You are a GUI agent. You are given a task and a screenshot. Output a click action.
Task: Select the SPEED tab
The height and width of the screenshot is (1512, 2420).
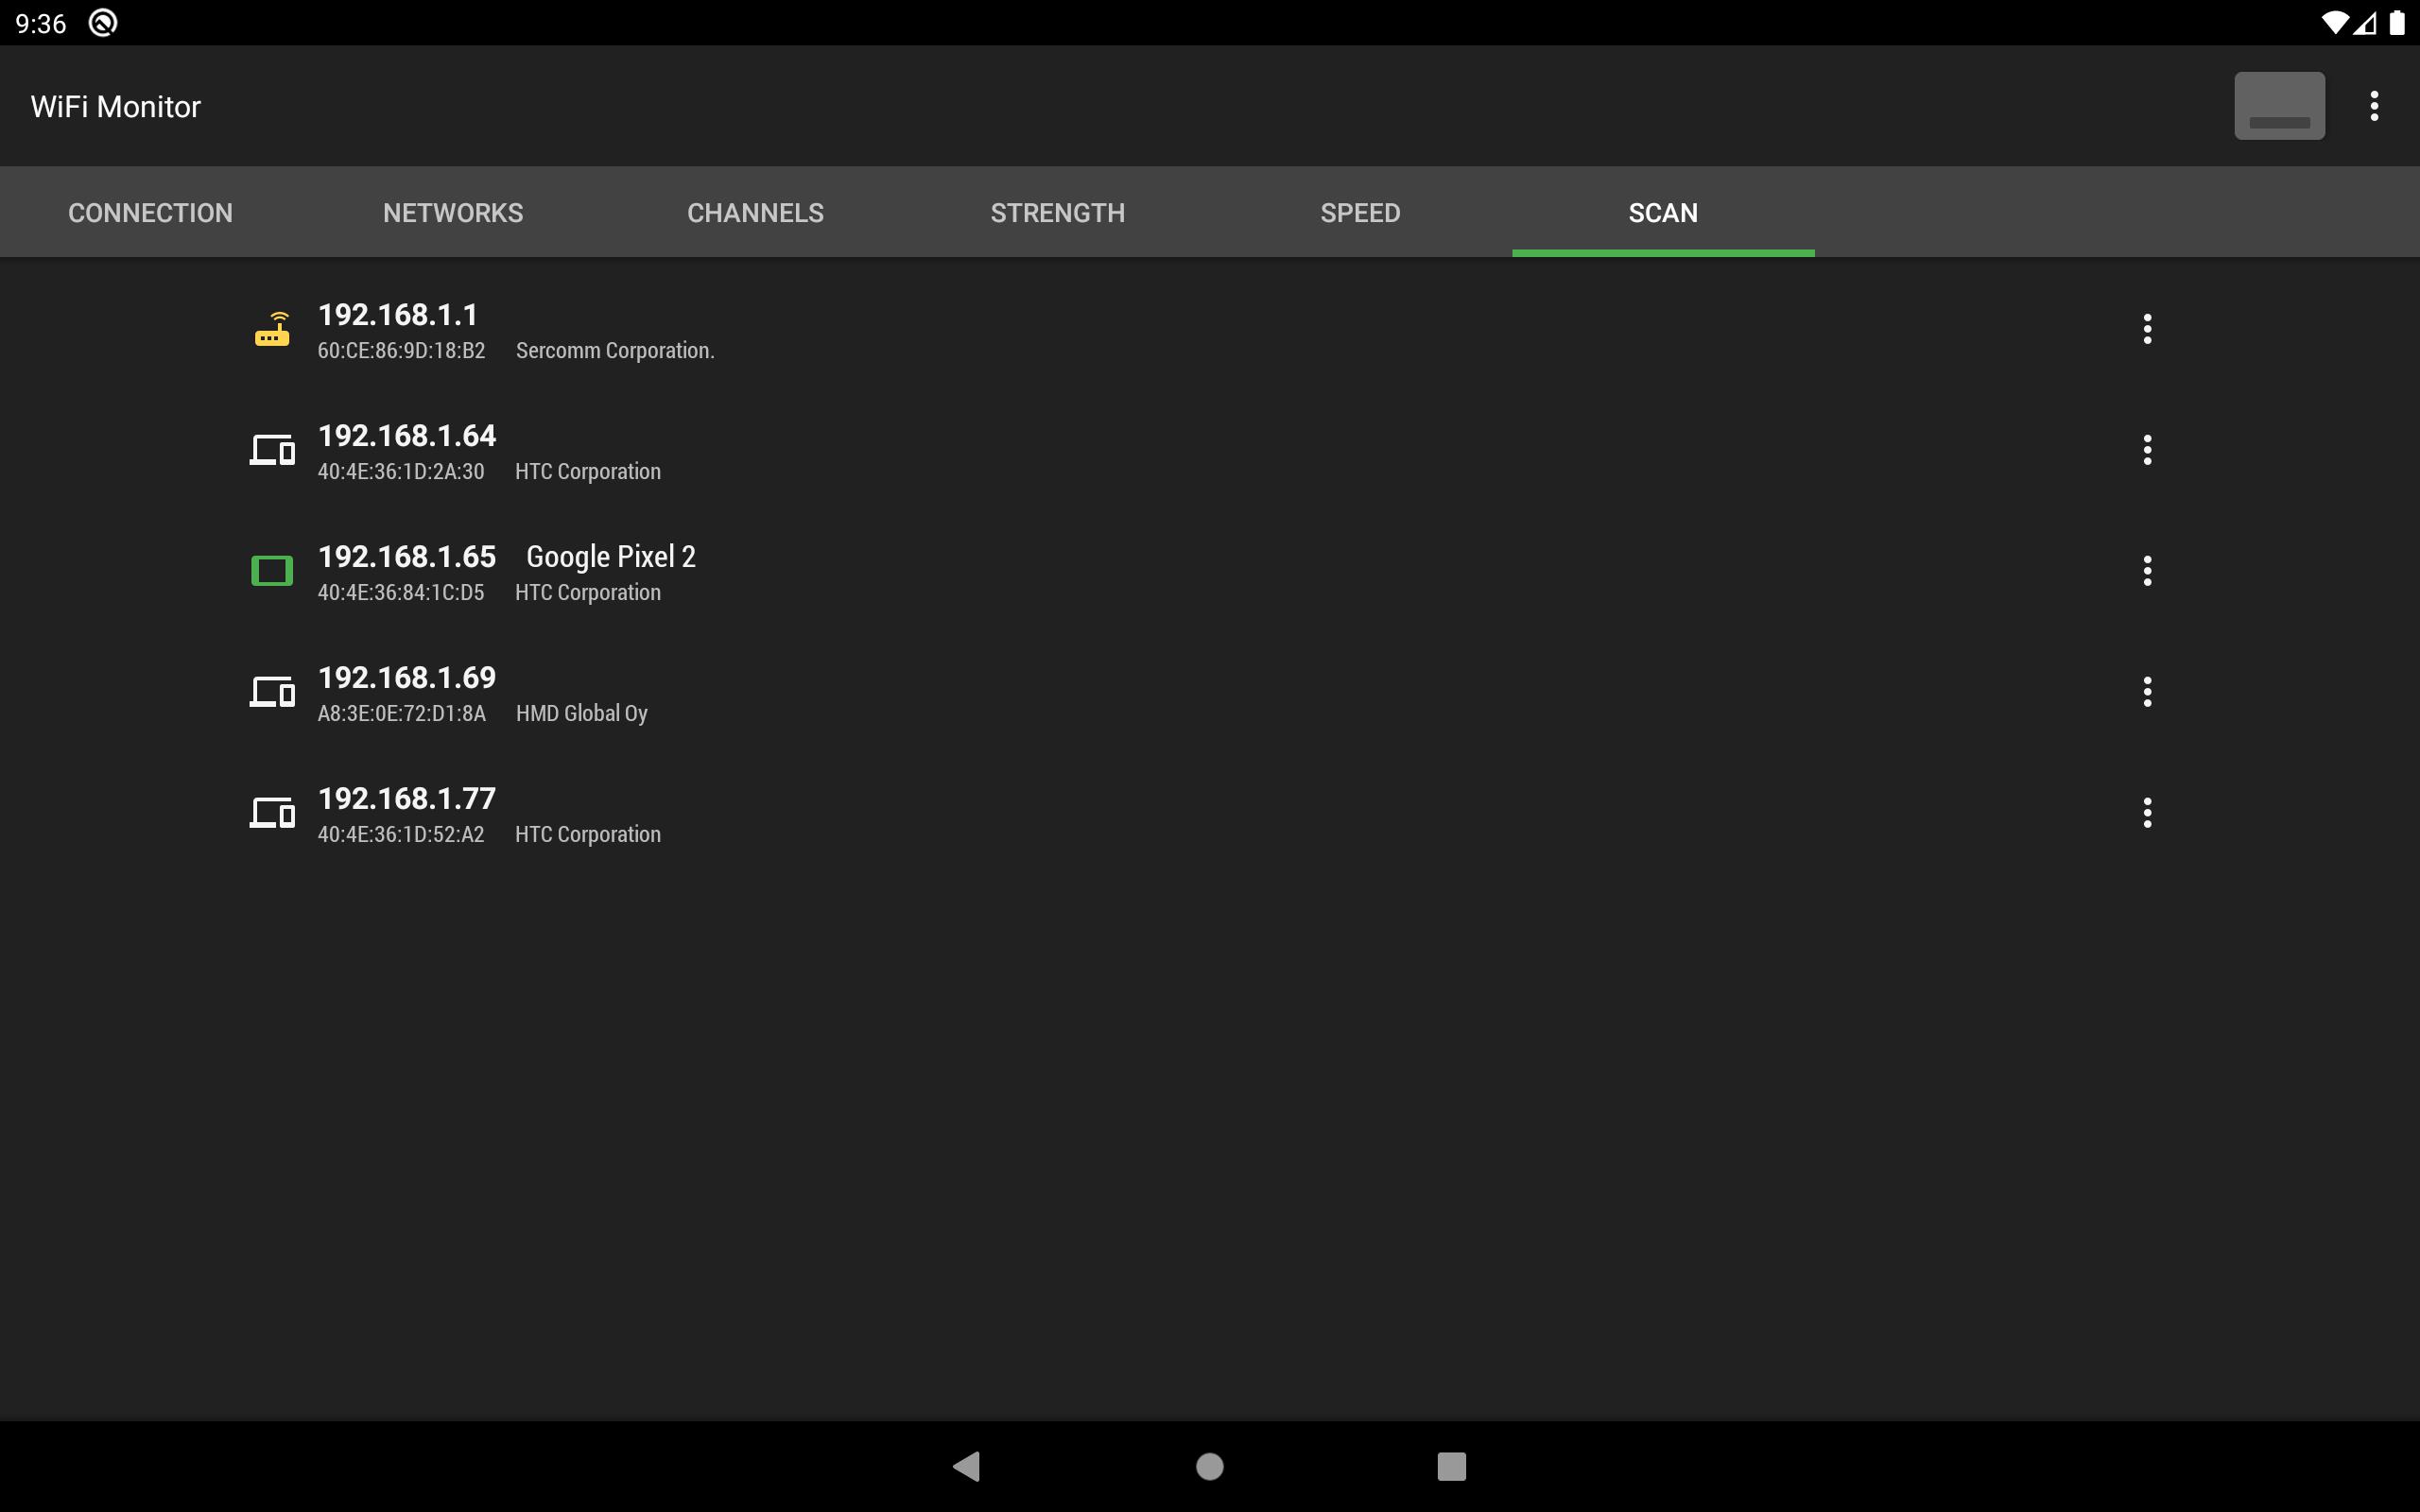1360,213
